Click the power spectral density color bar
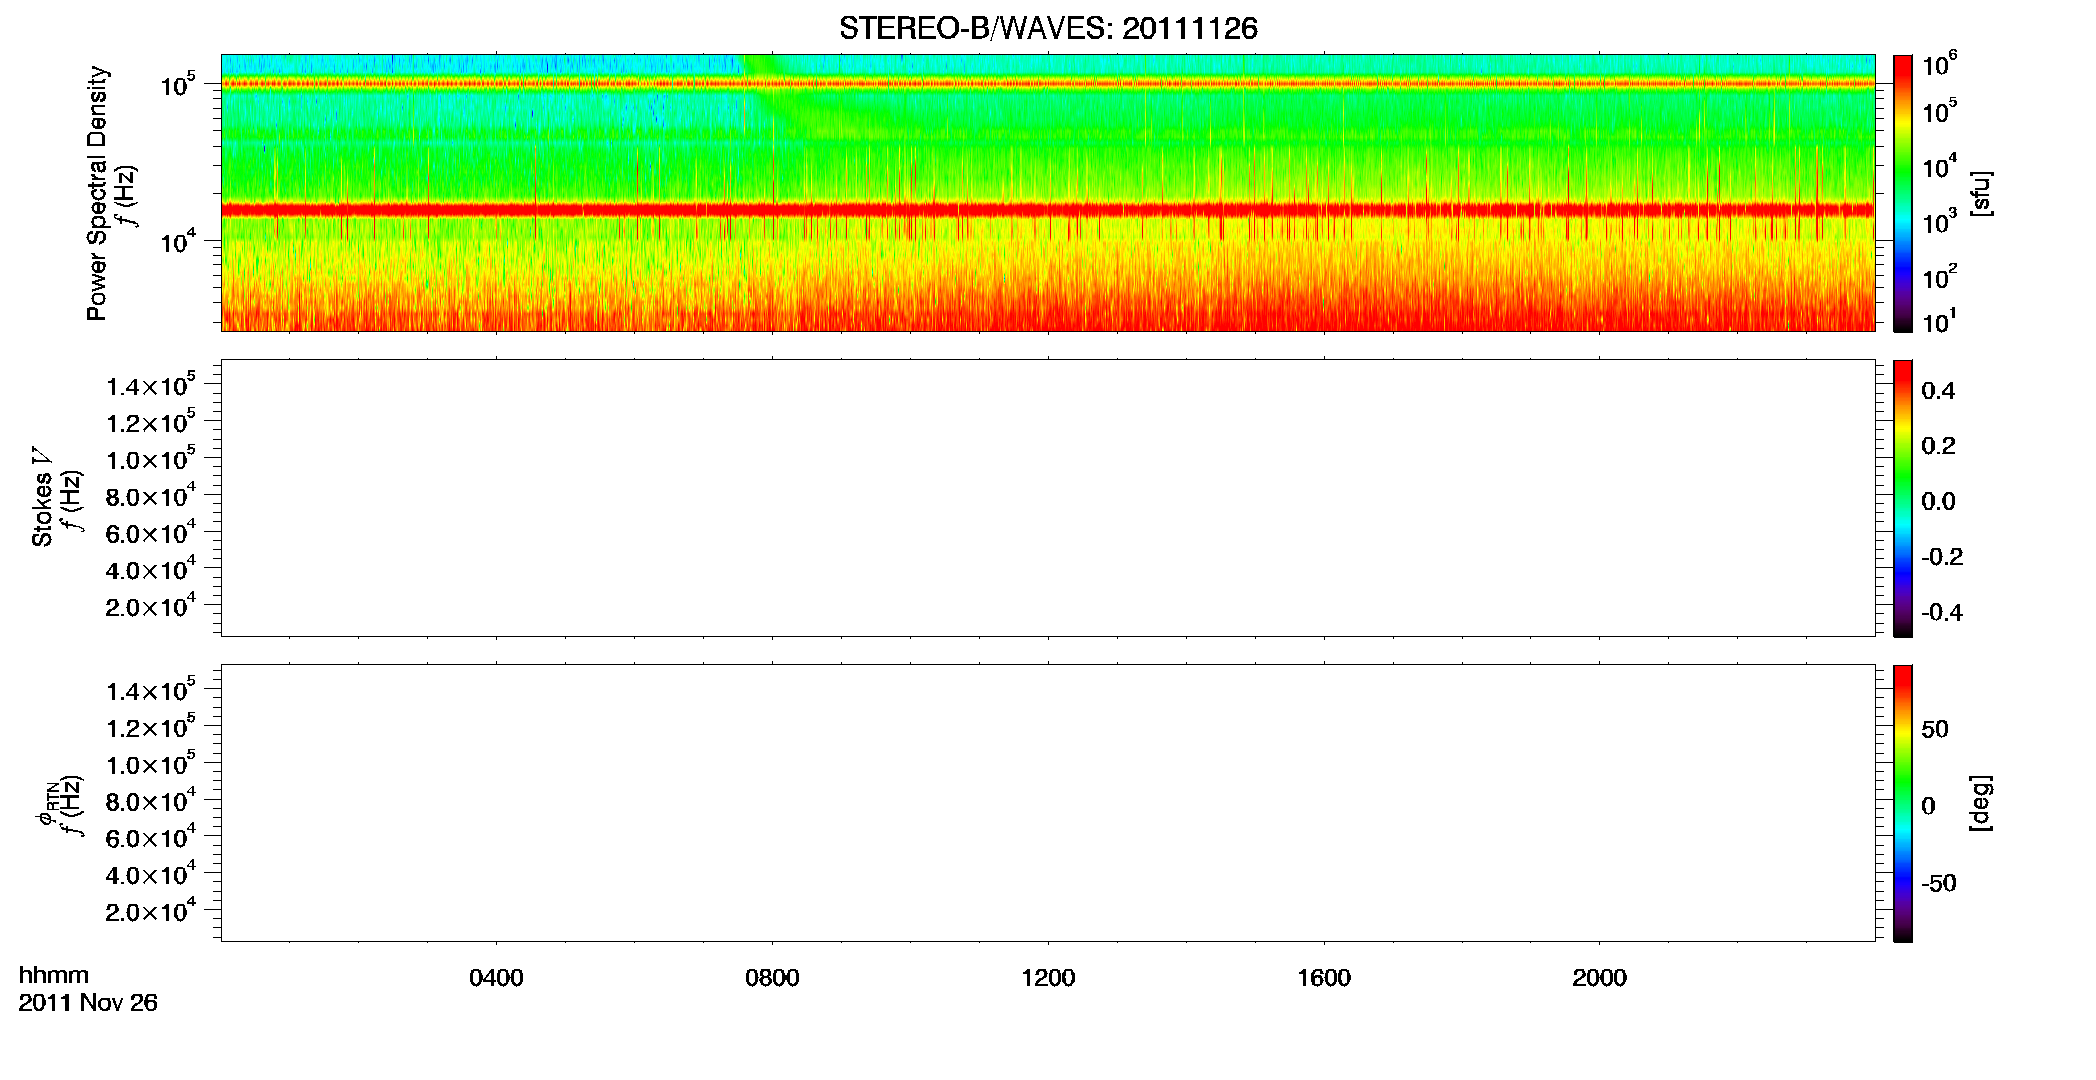This screenshot has height=1080, width=2096. click(x=1903, y=193)
